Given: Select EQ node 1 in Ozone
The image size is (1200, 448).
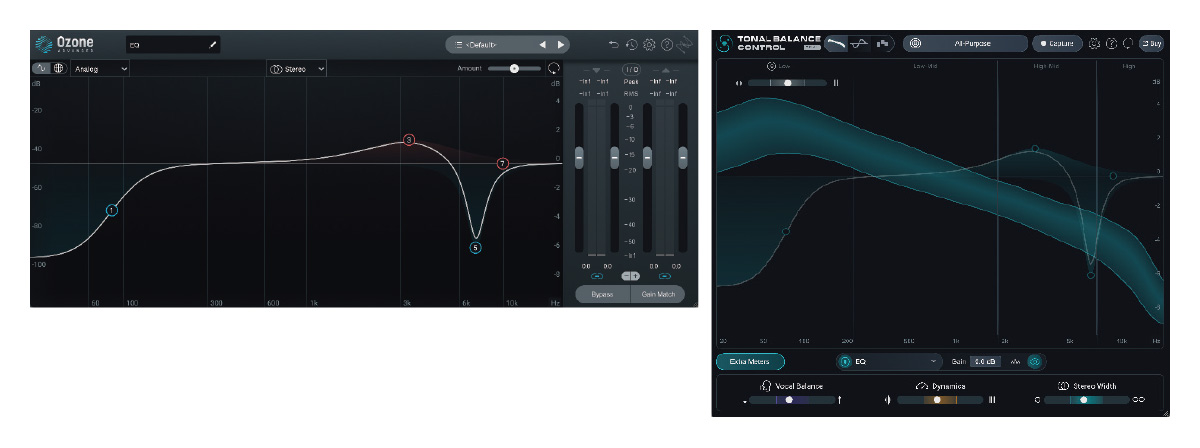Looking at the screenshot, I should (x=112, y=210).
